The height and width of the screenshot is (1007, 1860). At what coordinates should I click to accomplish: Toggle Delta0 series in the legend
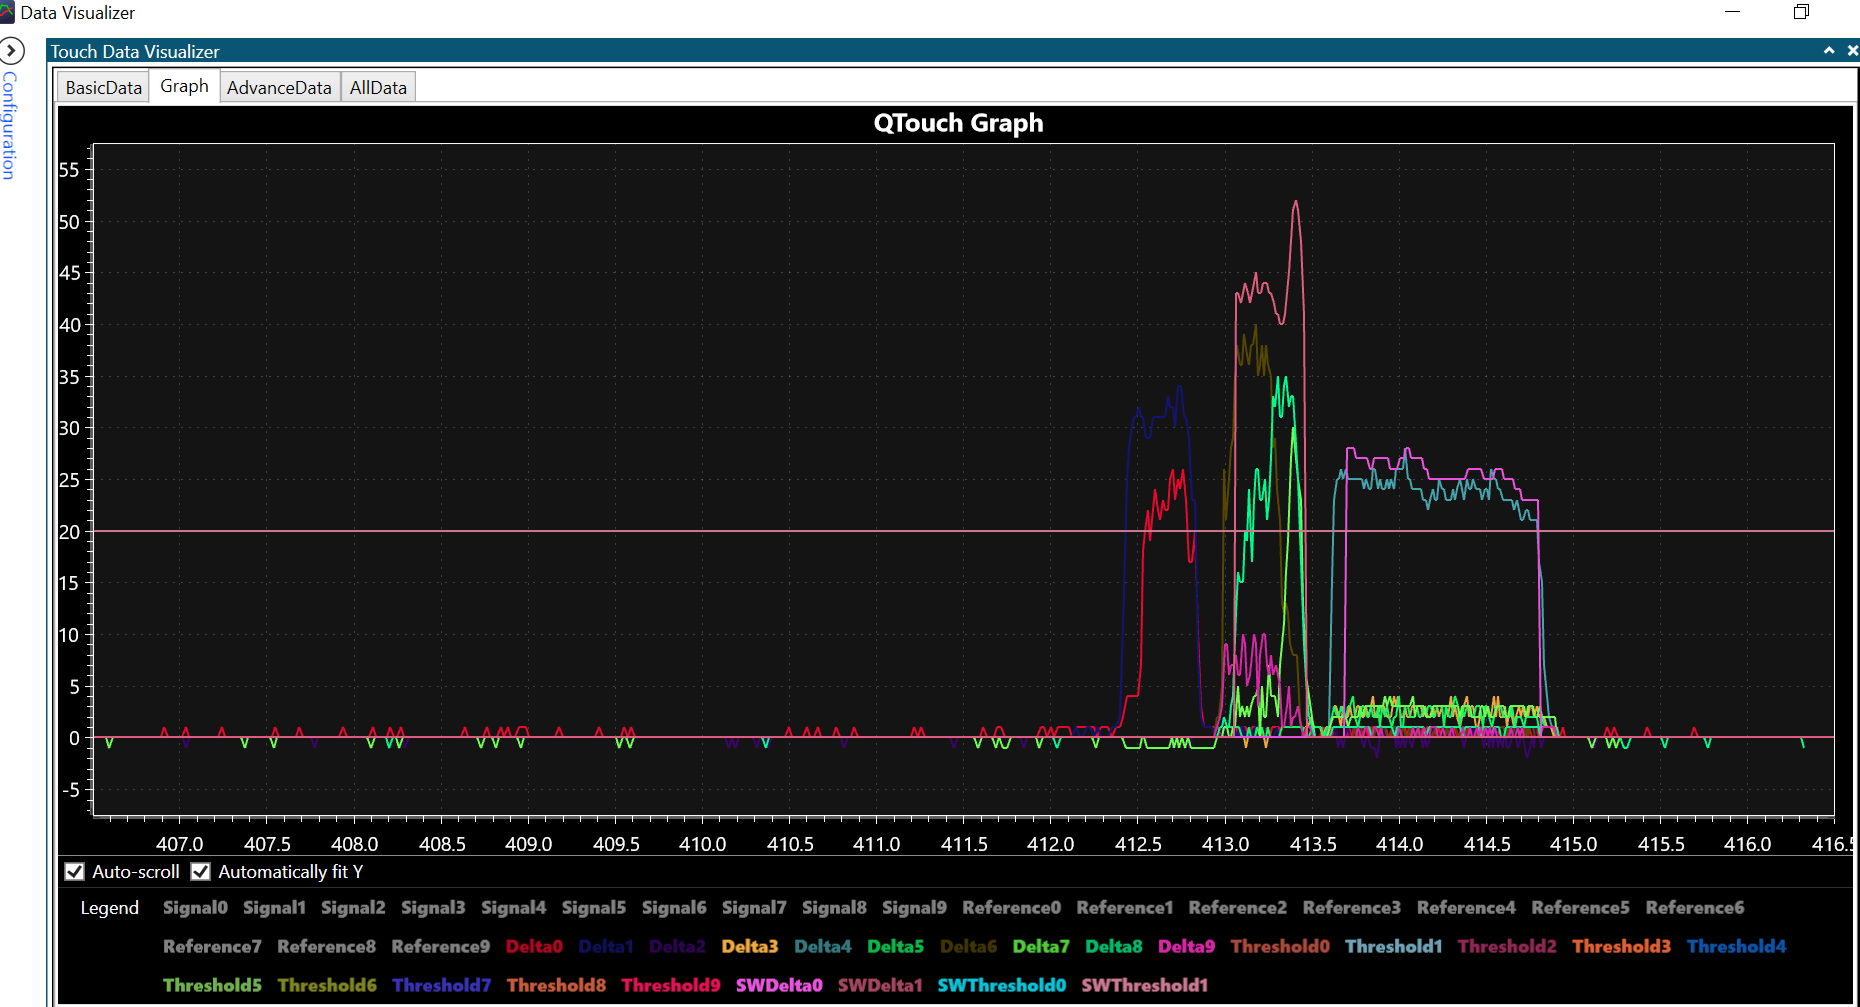[x=534, y=946]
